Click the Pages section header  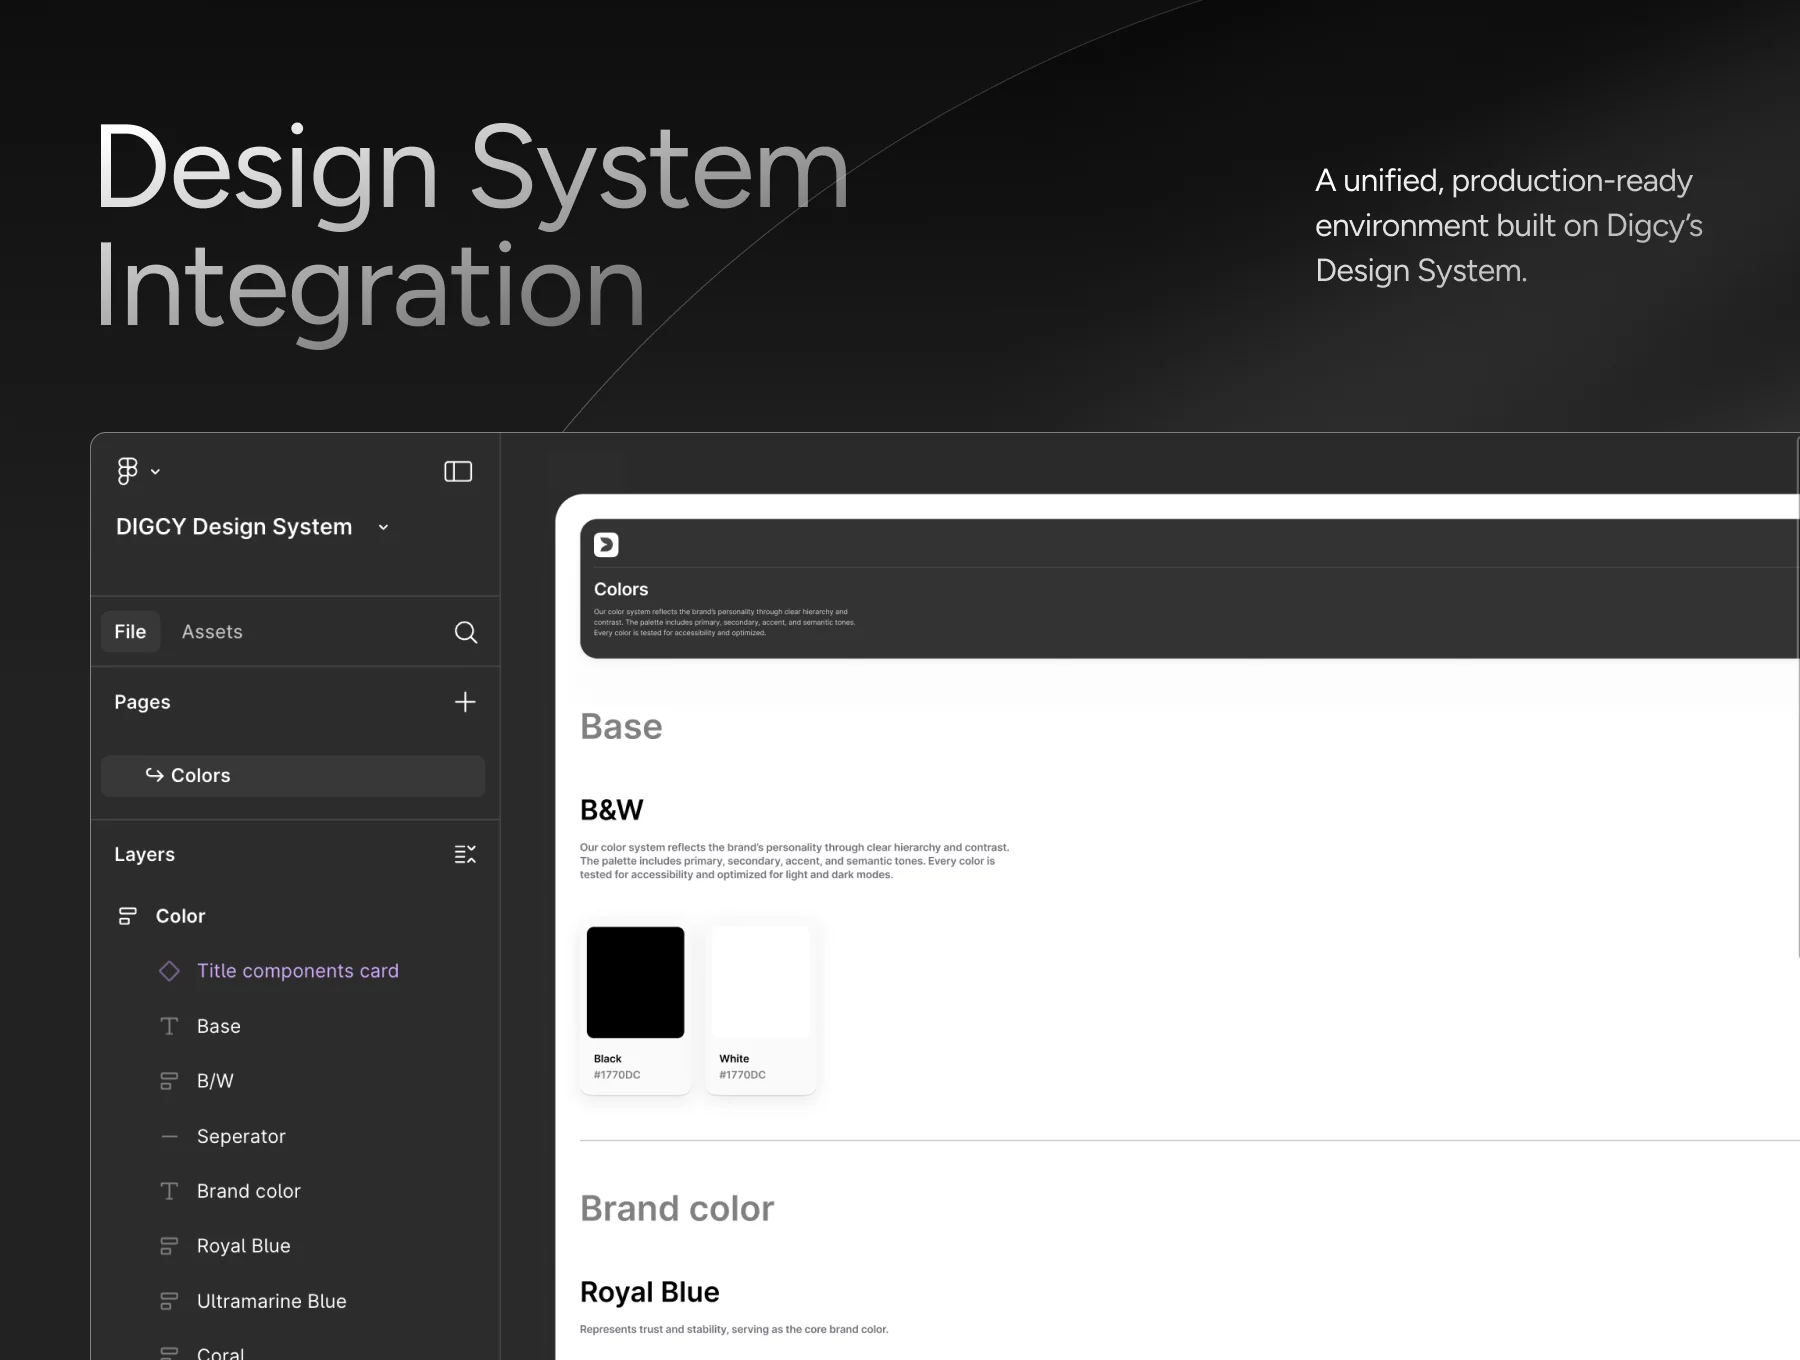coord(142,702)
